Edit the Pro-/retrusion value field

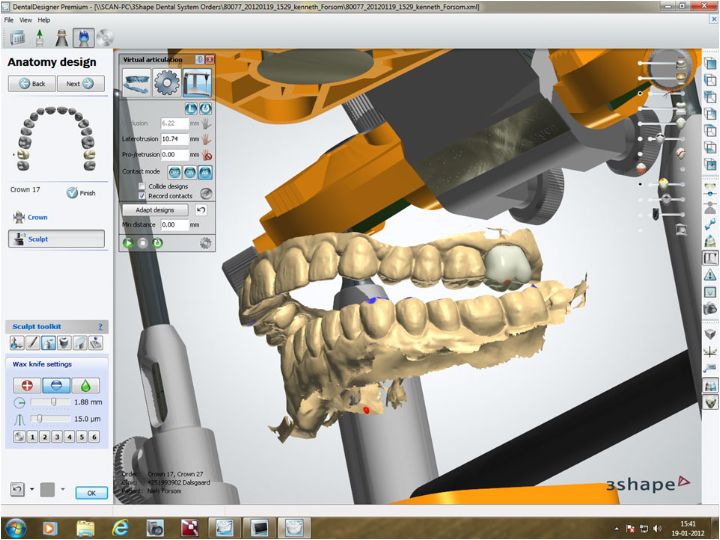click(x=175, y=155)
